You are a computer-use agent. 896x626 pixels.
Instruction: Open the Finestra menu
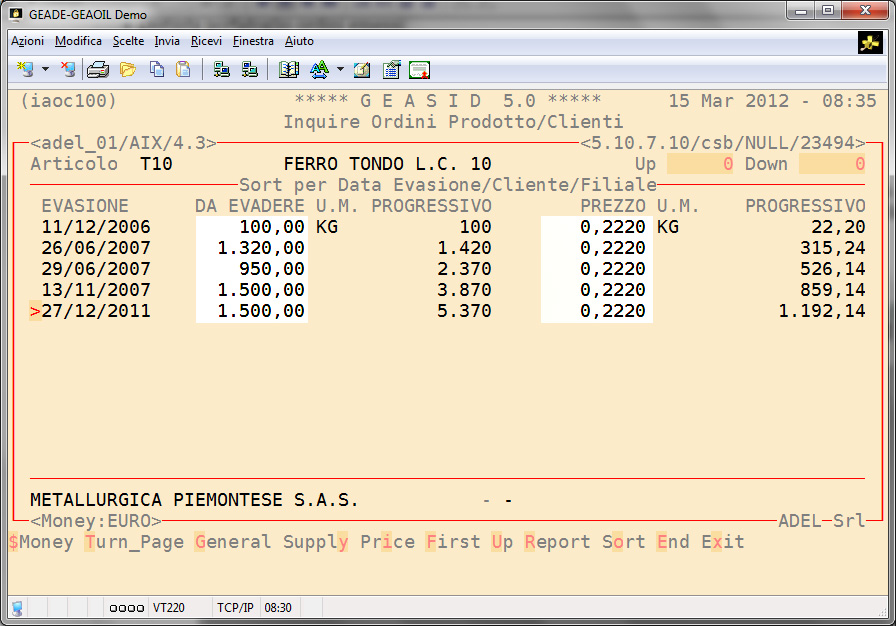253,41
